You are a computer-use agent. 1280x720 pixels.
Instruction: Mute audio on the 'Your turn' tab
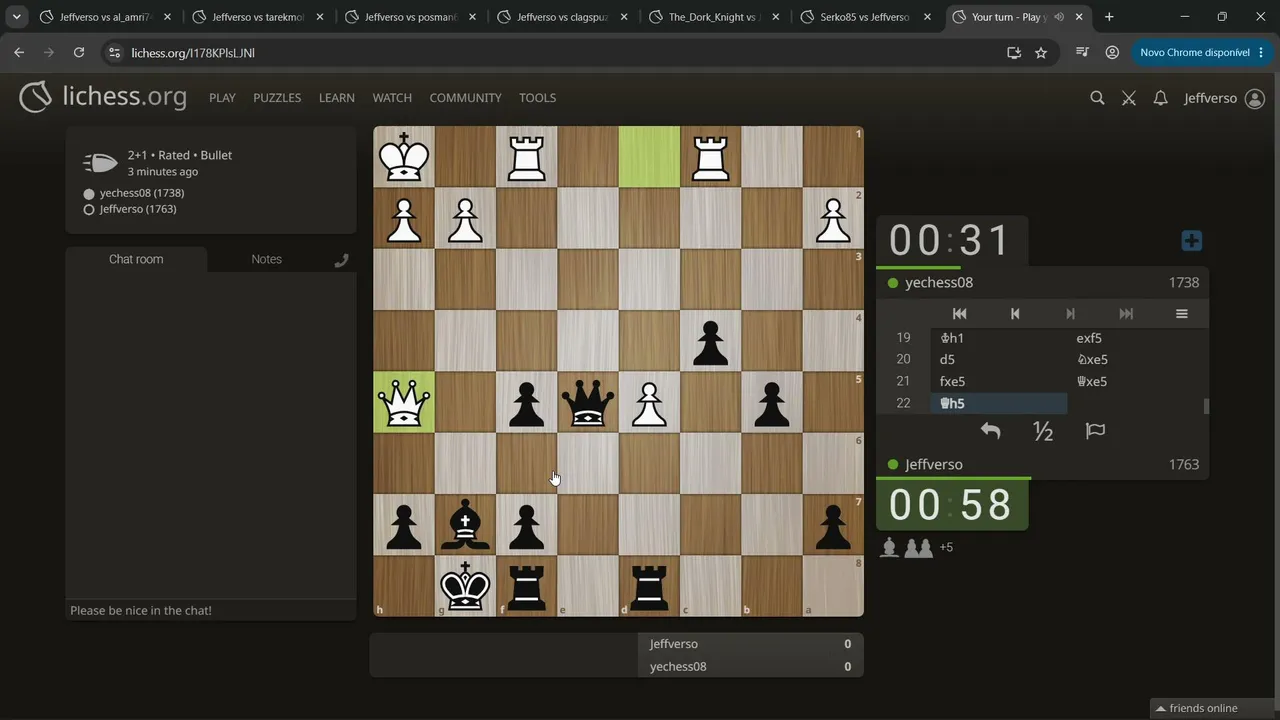tap(1059, 17)
